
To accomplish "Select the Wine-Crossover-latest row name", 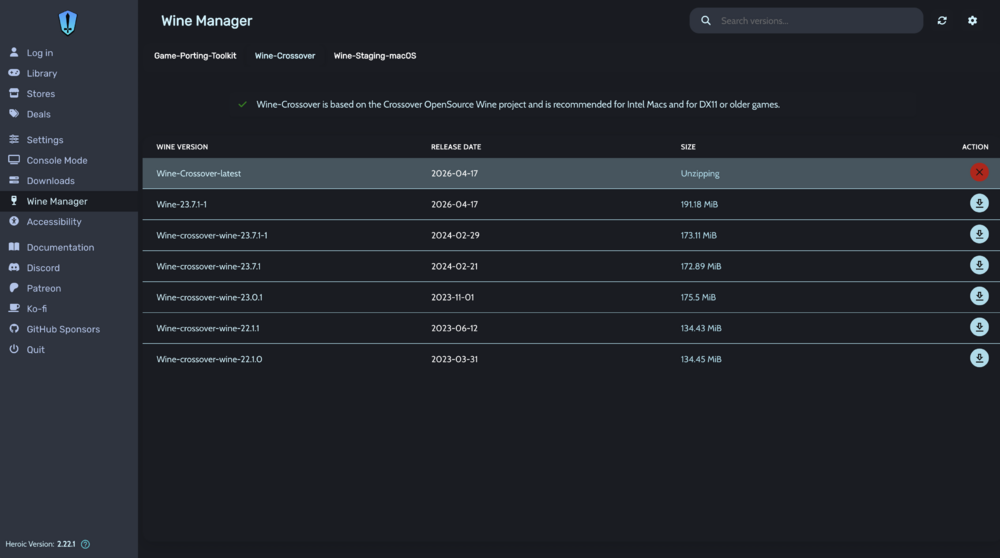I will 198,173.
